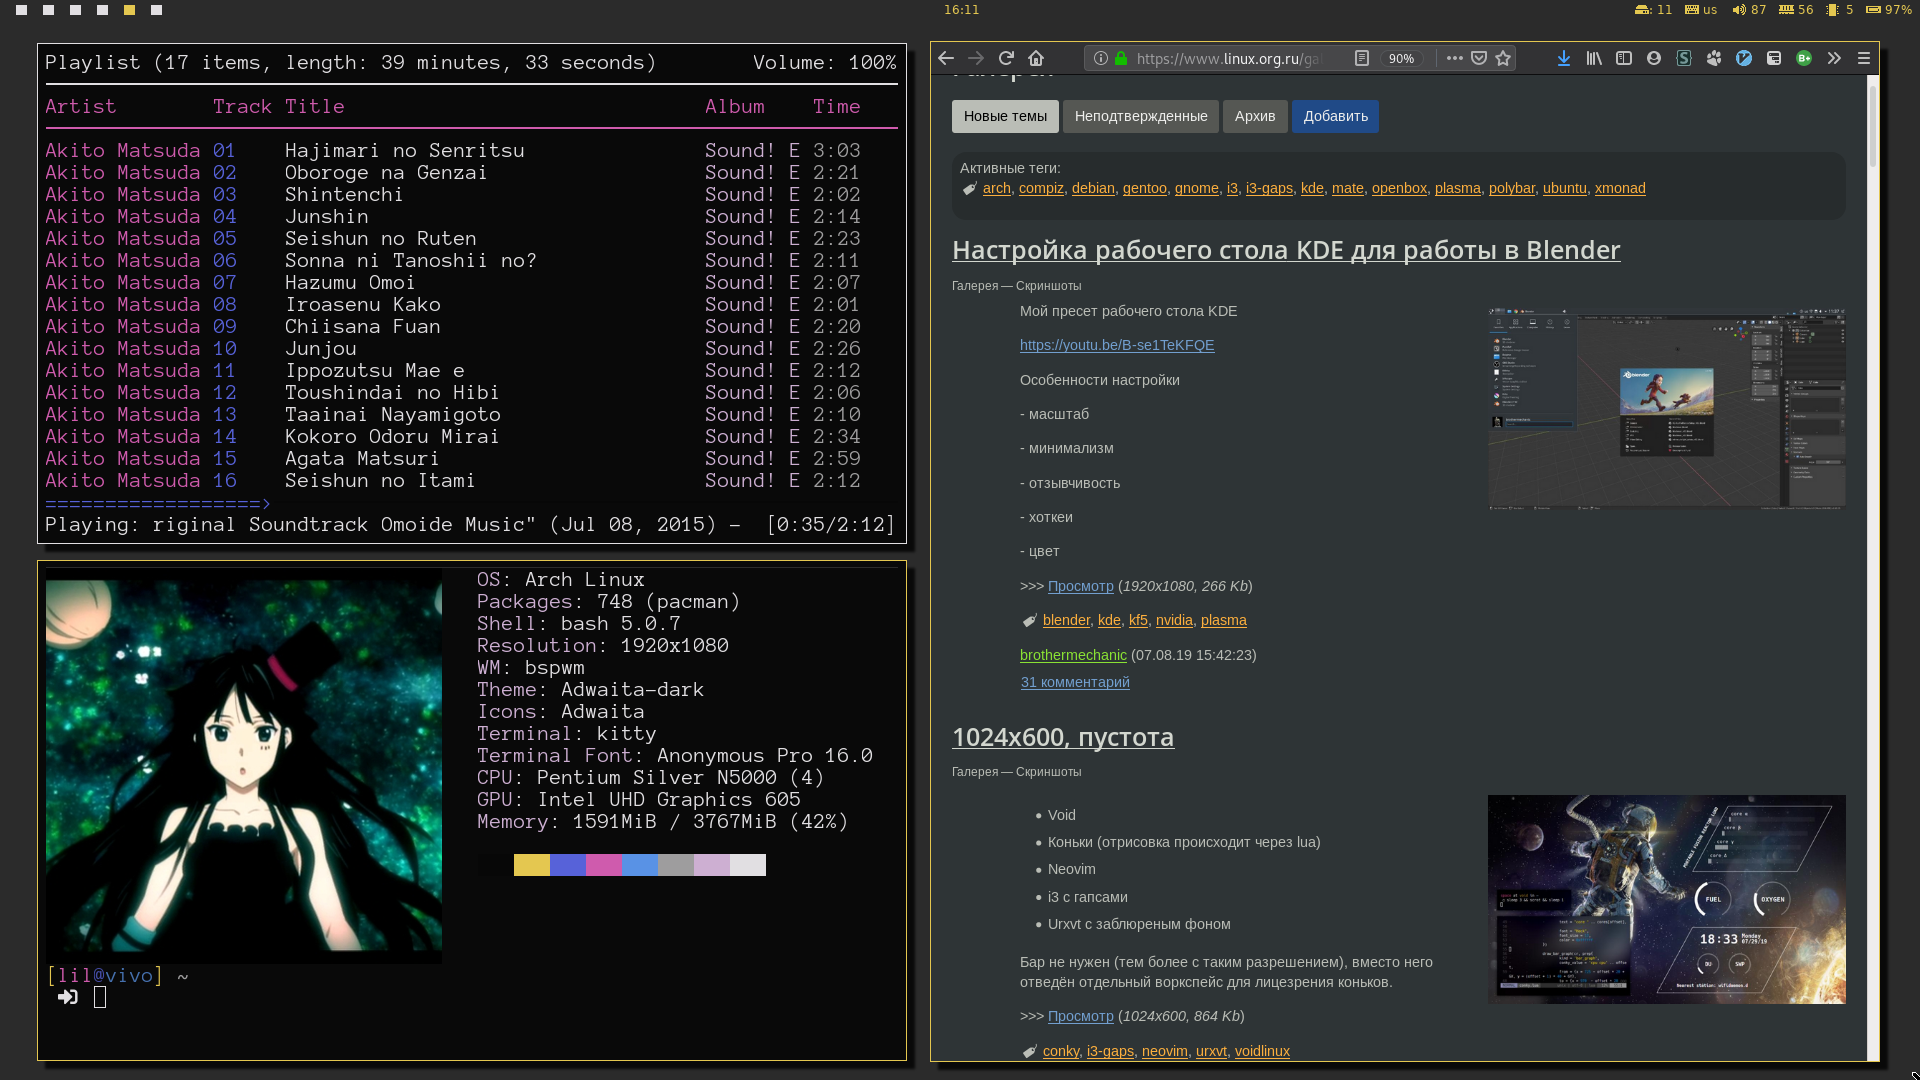Viewport: 1920px width, 1080px height.
Task: Click the blue round extension icon
Action: tap(1744, 58)
